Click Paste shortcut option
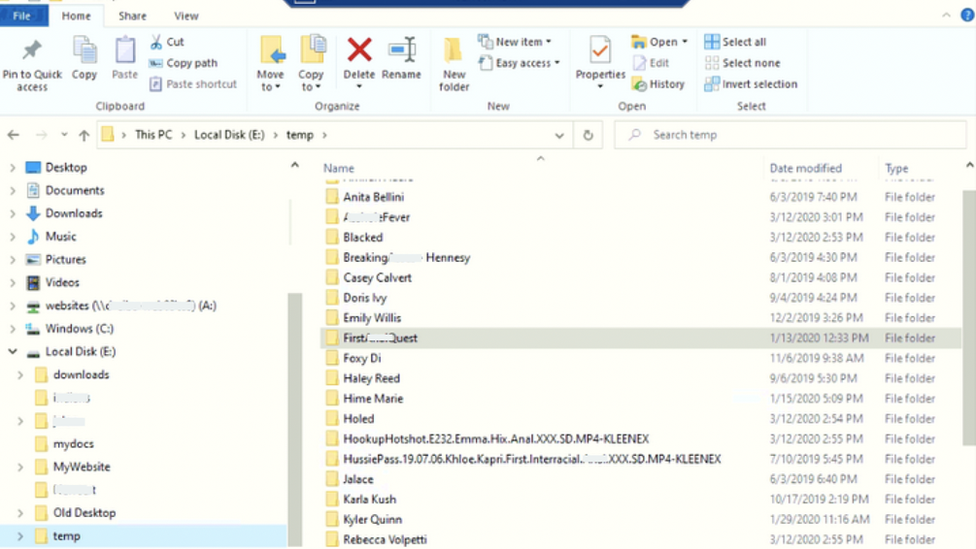The height and width of the screenshot is (549, 976). pyautogui.click(x=194, y=84)
